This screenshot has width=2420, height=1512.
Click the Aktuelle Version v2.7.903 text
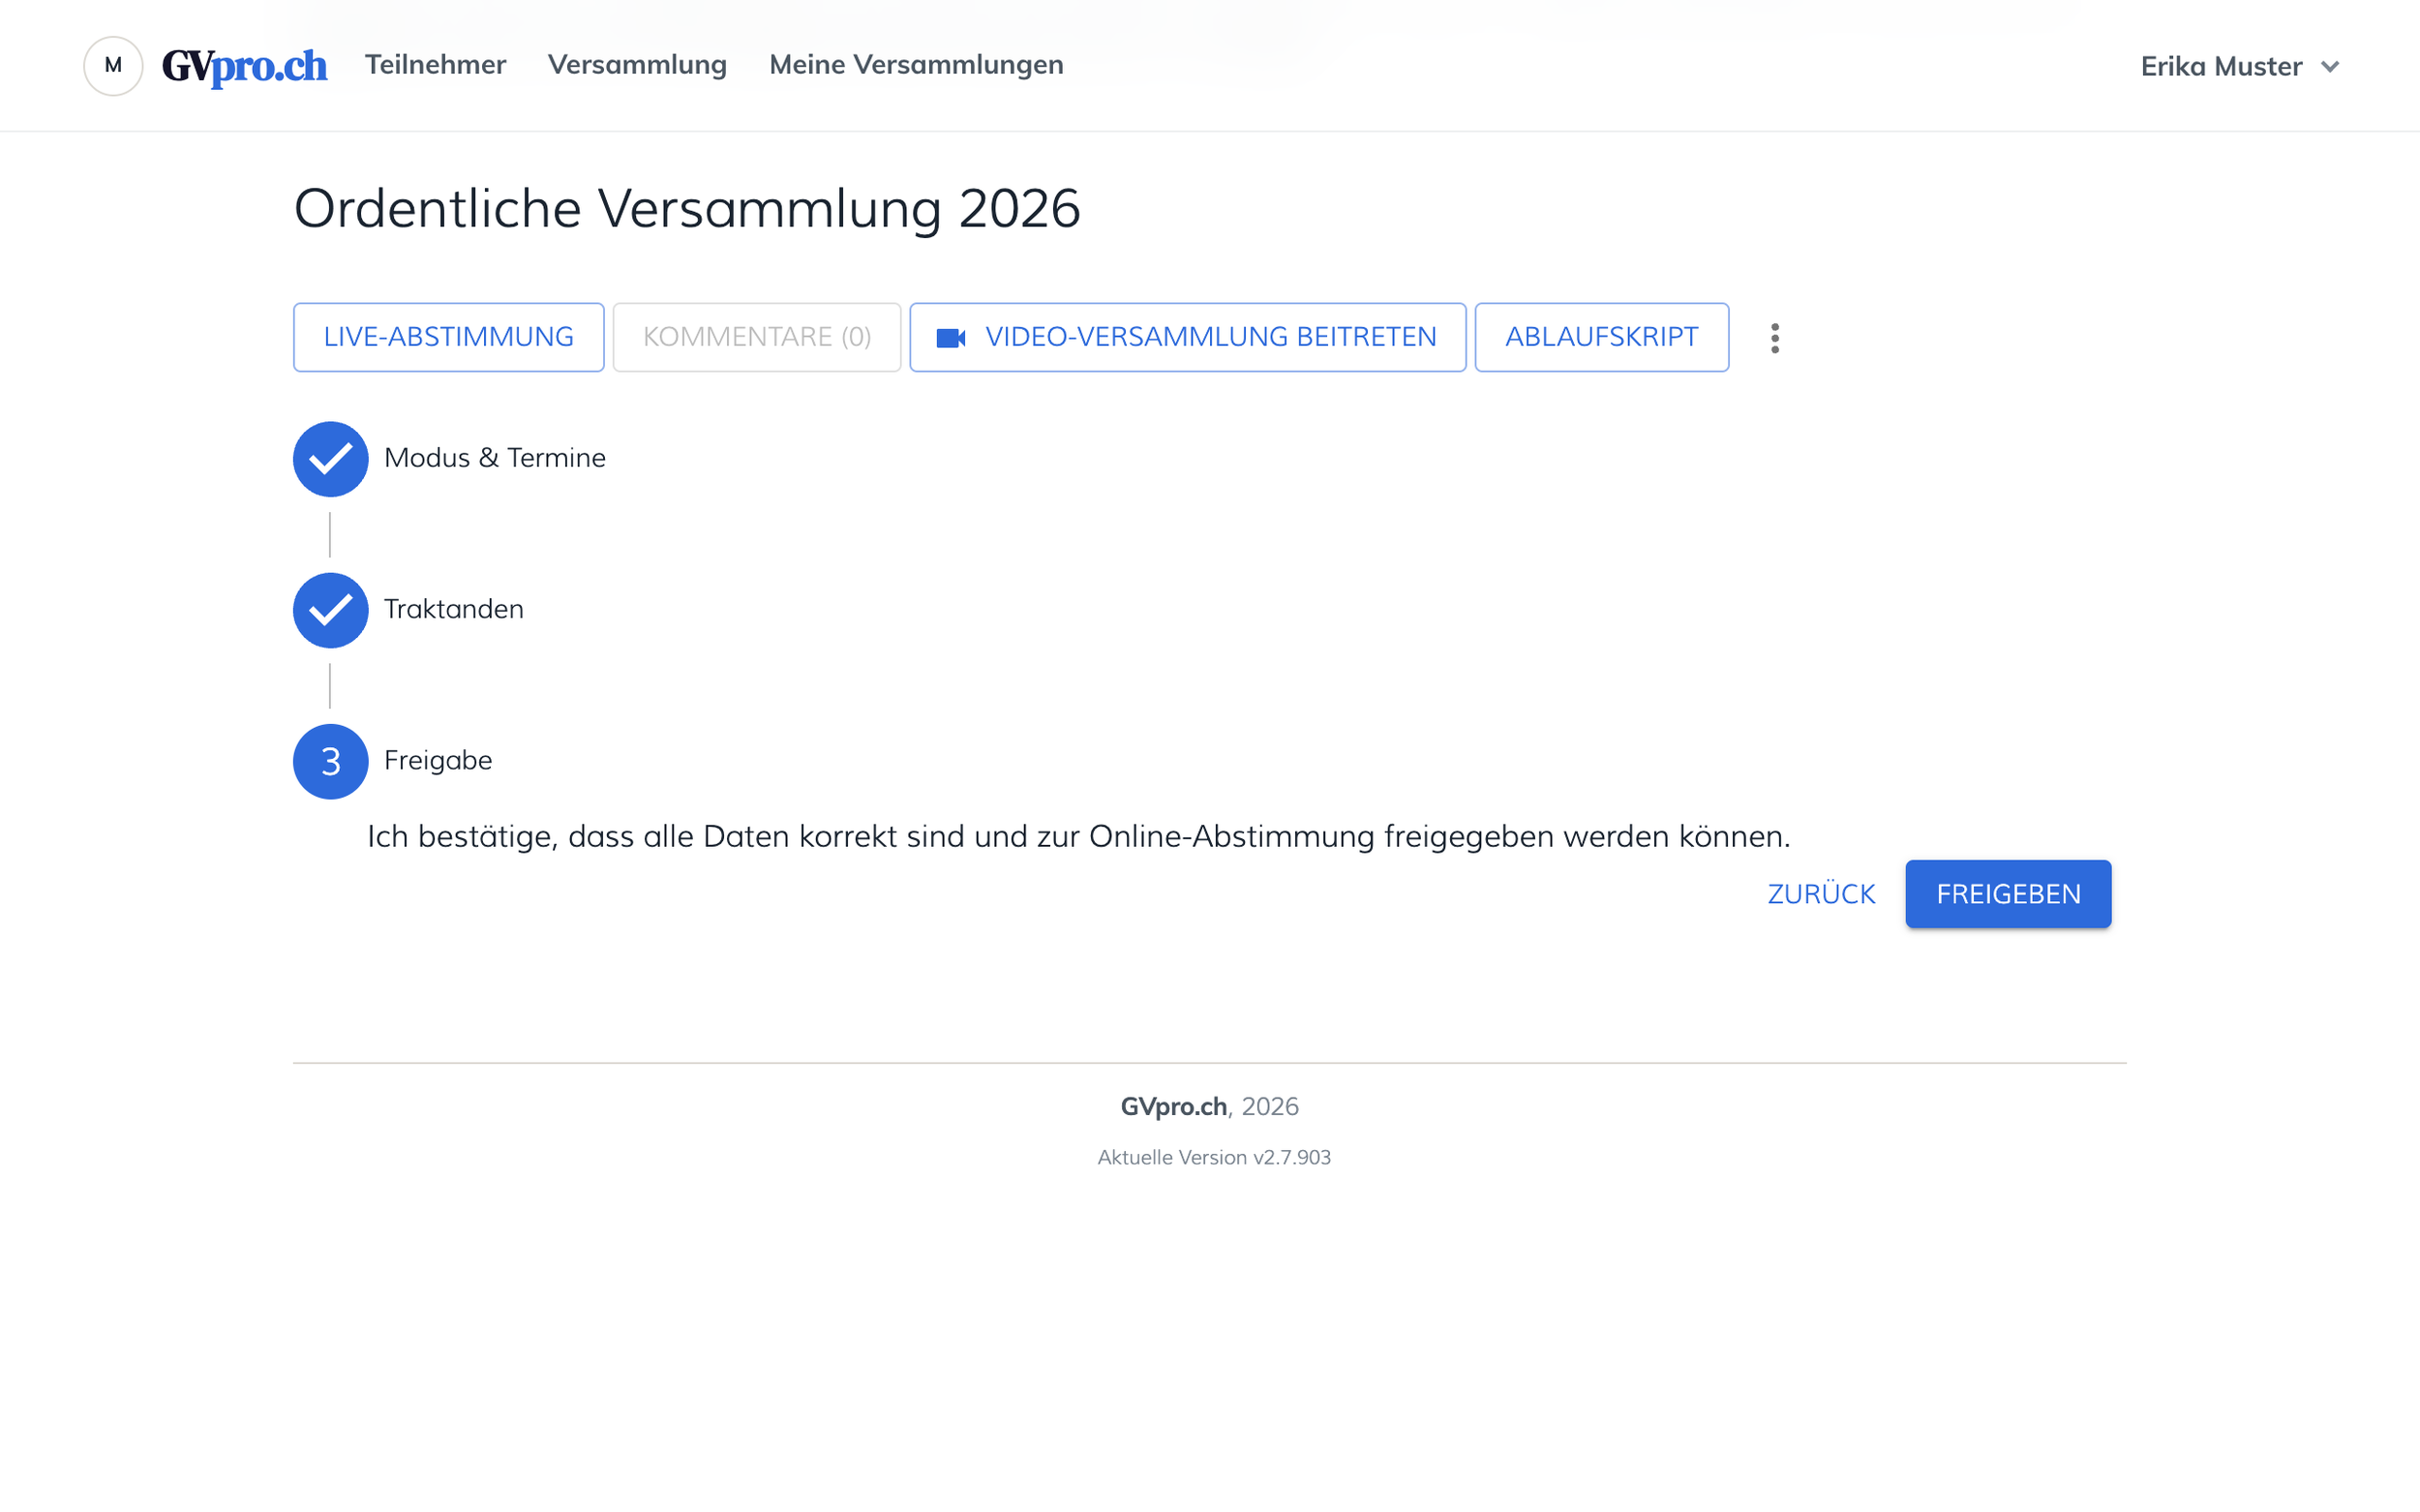[x=1214, y=1157]
